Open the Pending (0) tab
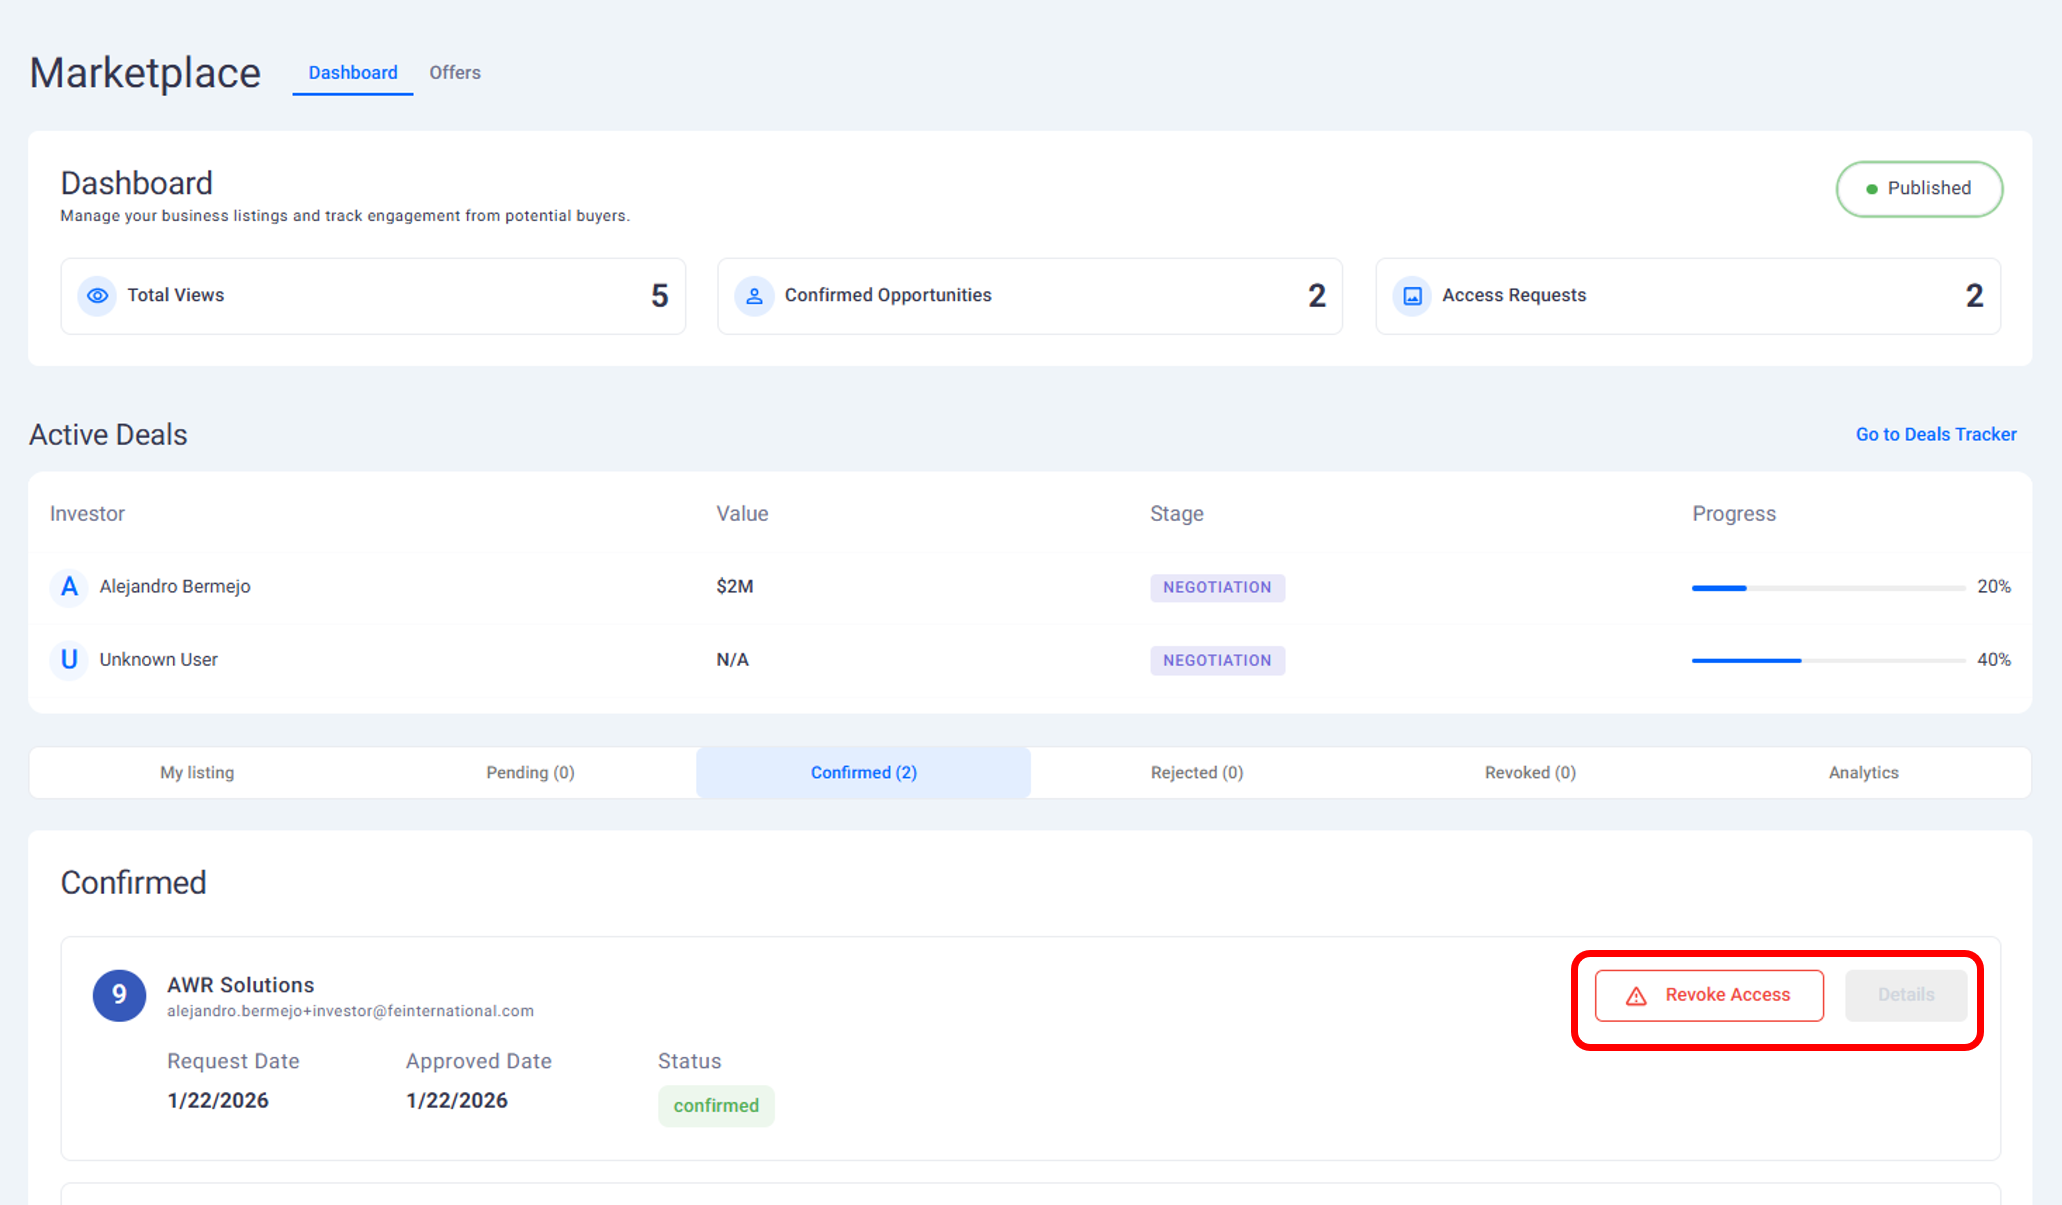Viewport: 2062px width, 1205px height. point(530,773)
